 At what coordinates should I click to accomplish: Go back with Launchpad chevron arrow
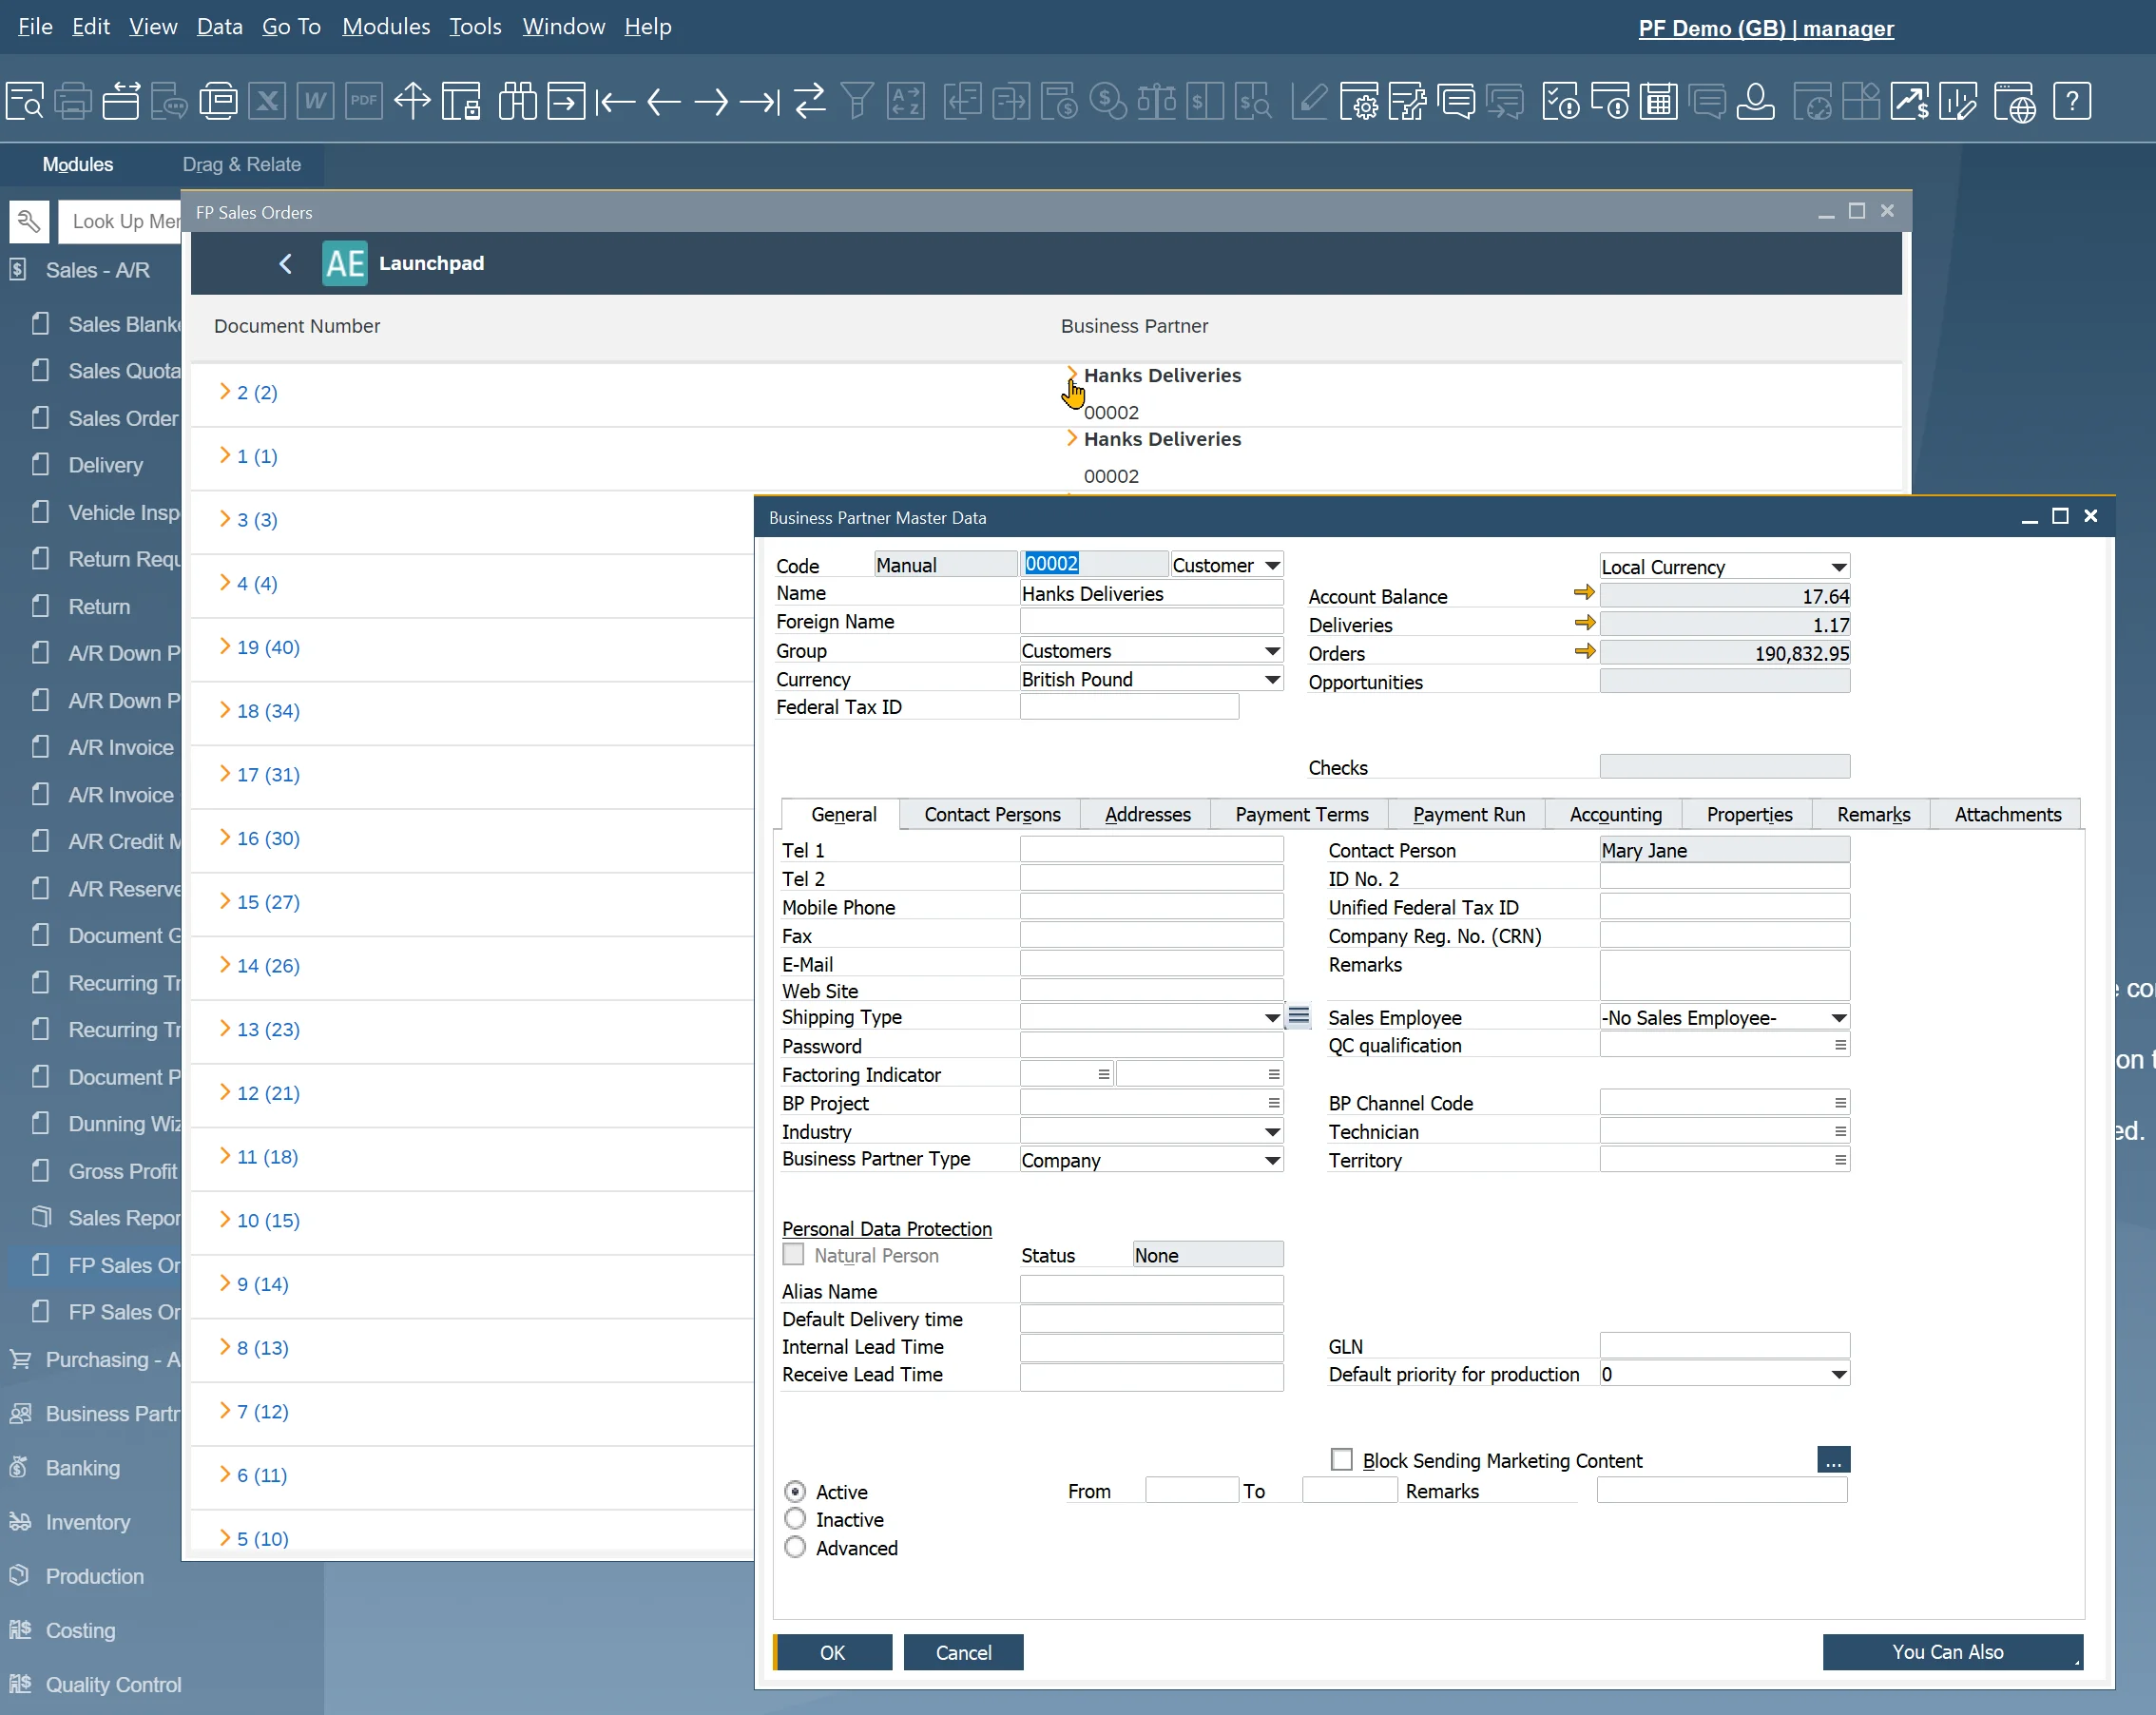pos(286,264)
